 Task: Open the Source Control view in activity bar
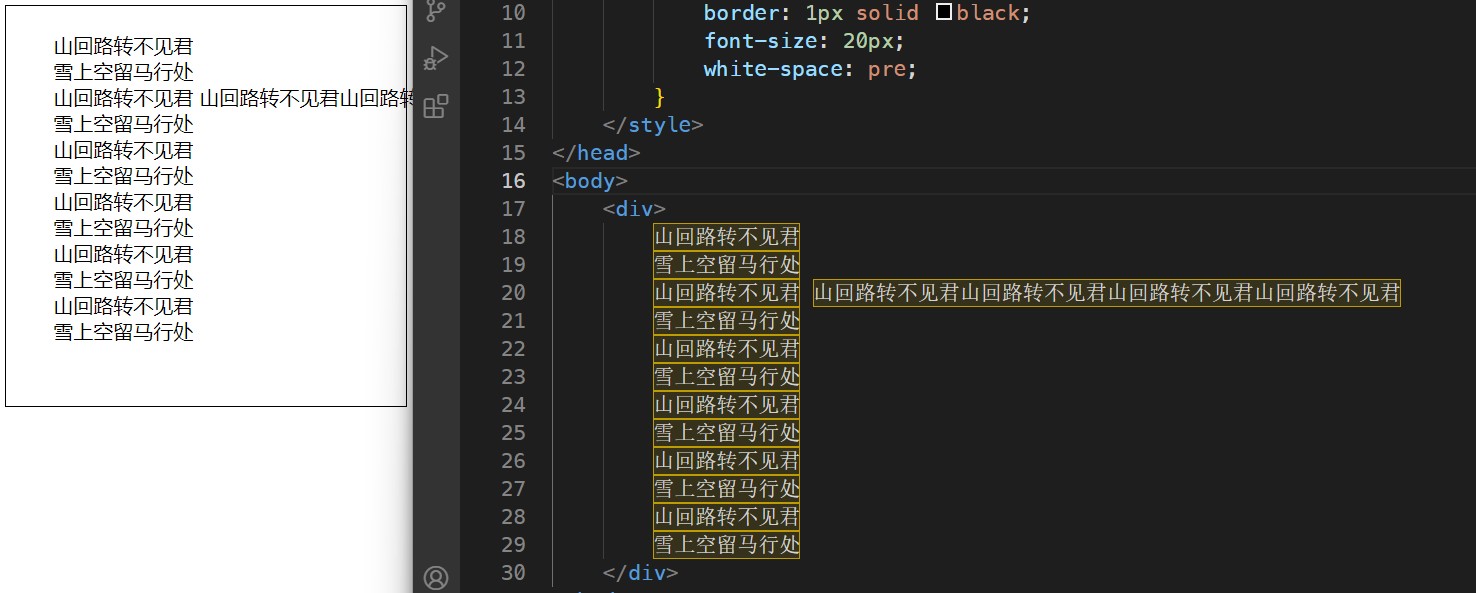[x=436, y=10]
